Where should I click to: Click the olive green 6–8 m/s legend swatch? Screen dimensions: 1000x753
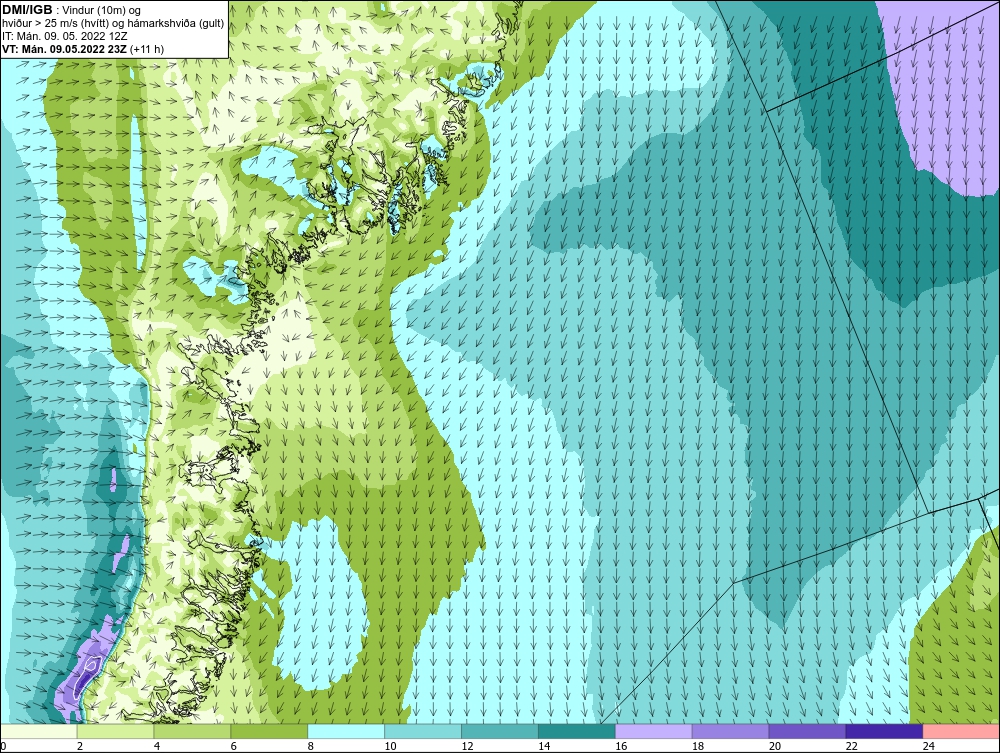click(268, 731)
